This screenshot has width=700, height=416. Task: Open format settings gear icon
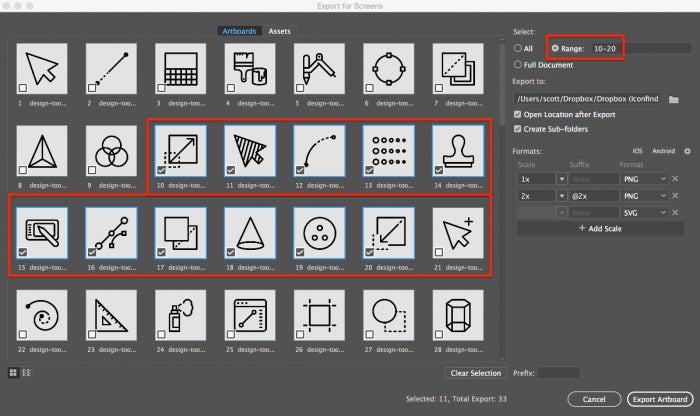coord(688,151)
